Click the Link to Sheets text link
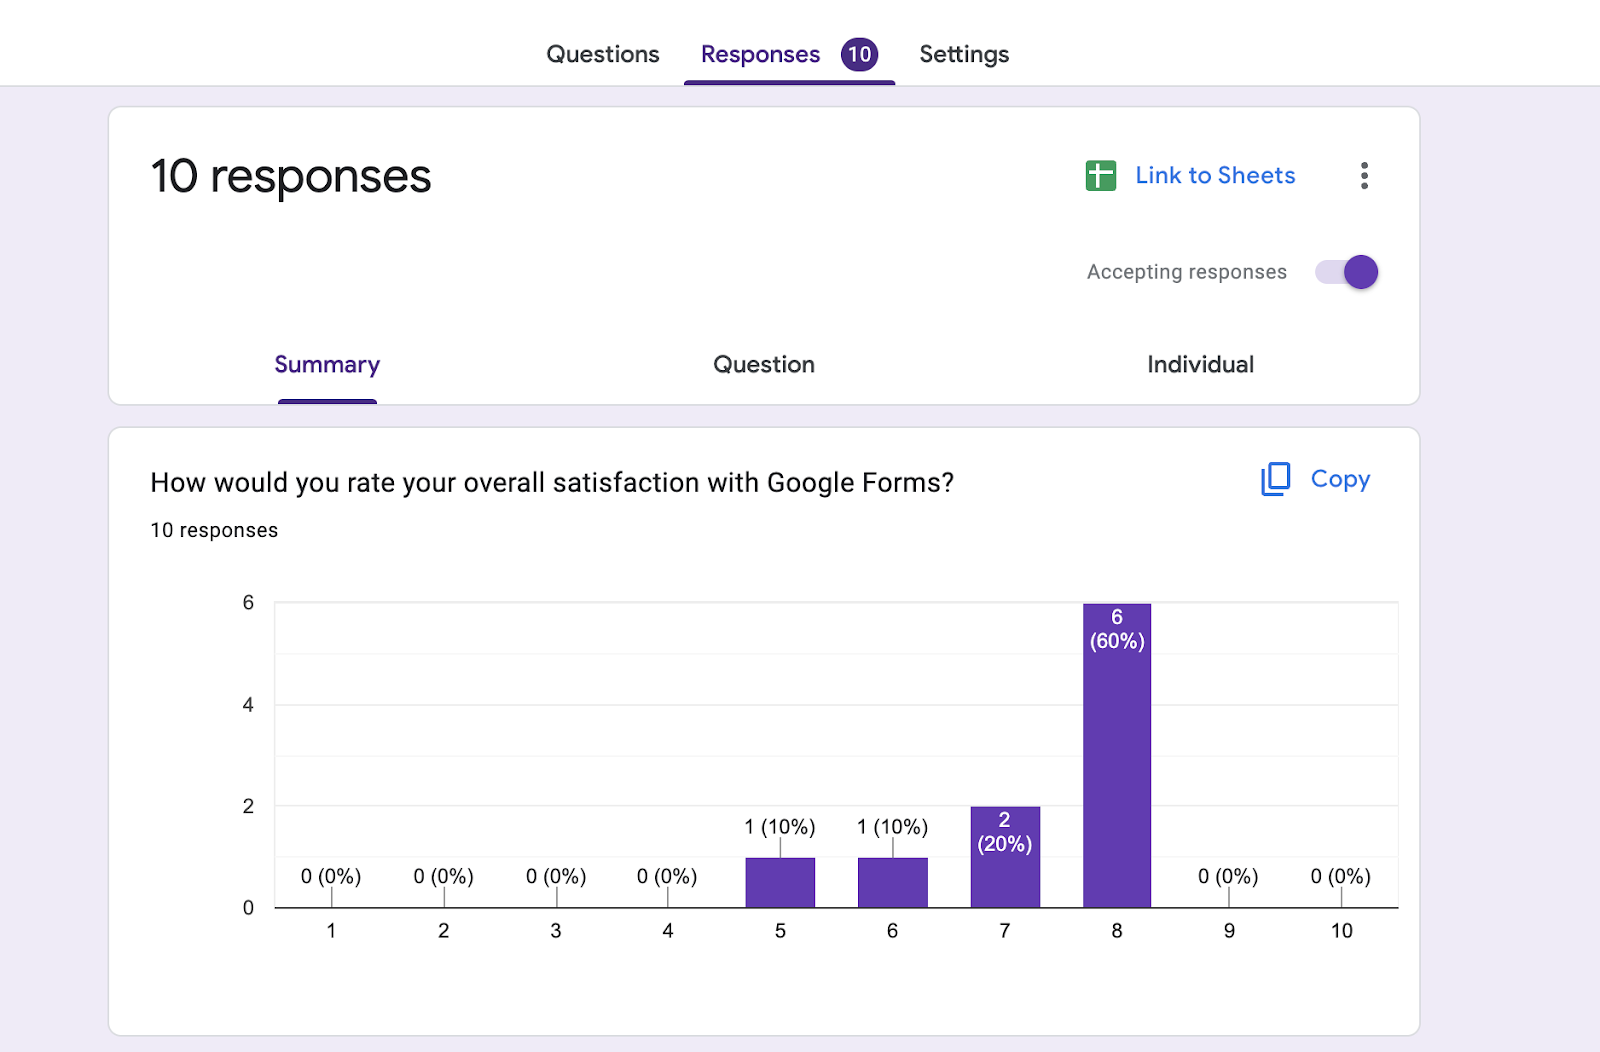The image size is (1600, 1052). coord(1215,176)
